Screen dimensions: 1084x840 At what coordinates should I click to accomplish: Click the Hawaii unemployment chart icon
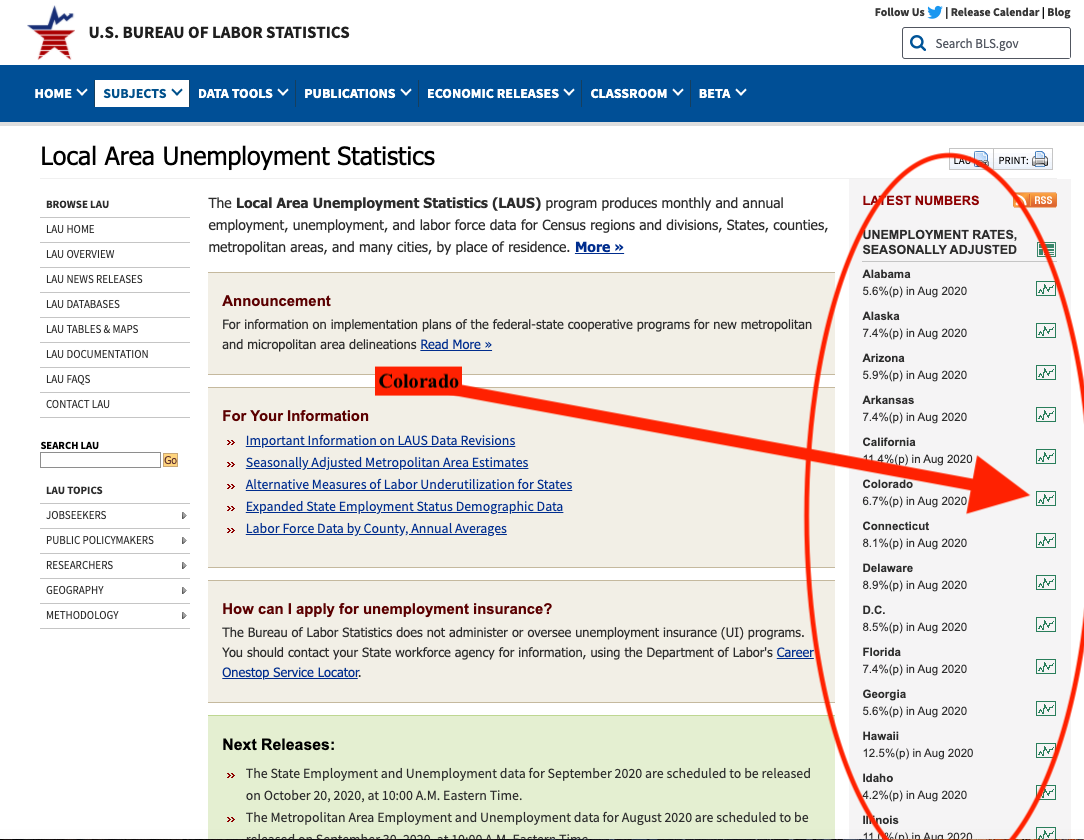pos(1045,751)
